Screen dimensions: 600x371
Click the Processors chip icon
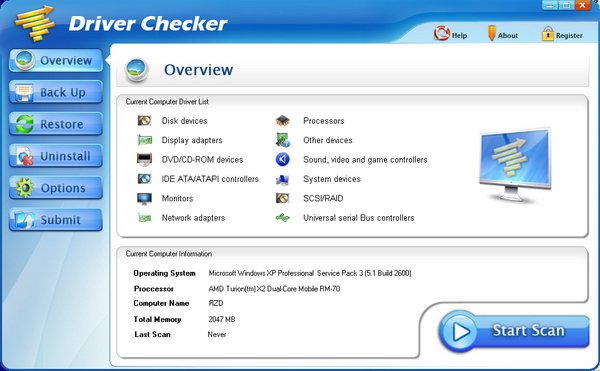283,121
